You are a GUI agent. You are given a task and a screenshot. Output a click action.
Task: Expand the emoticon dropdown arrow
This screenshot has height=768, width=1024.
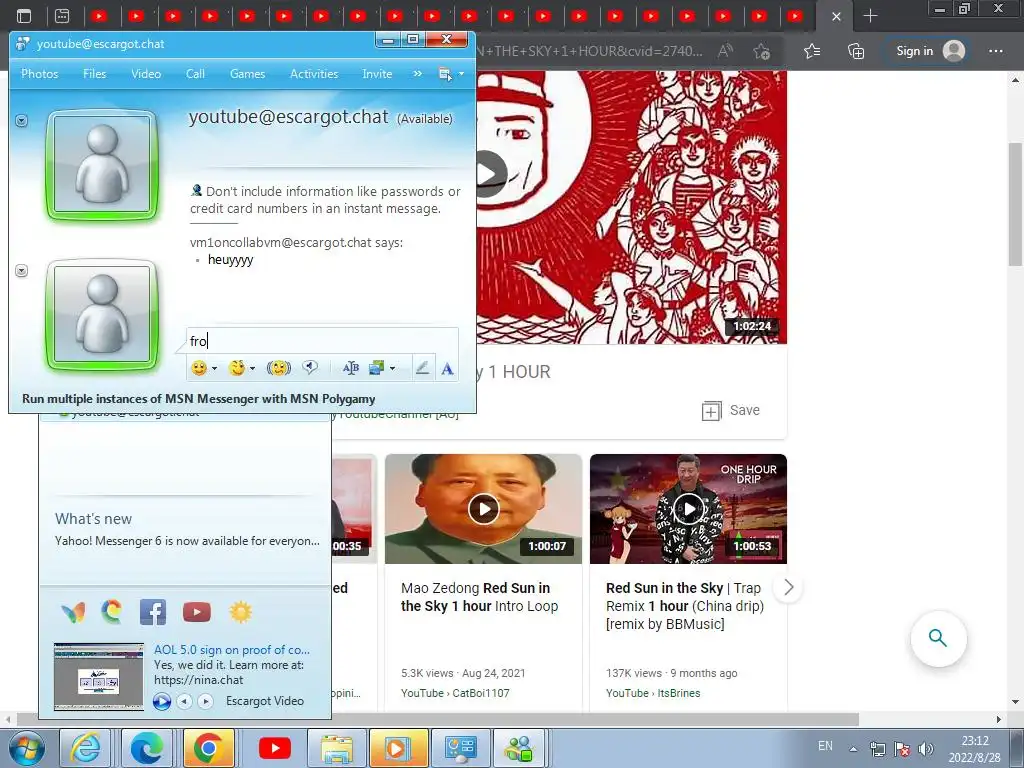(x=214, y=368)
